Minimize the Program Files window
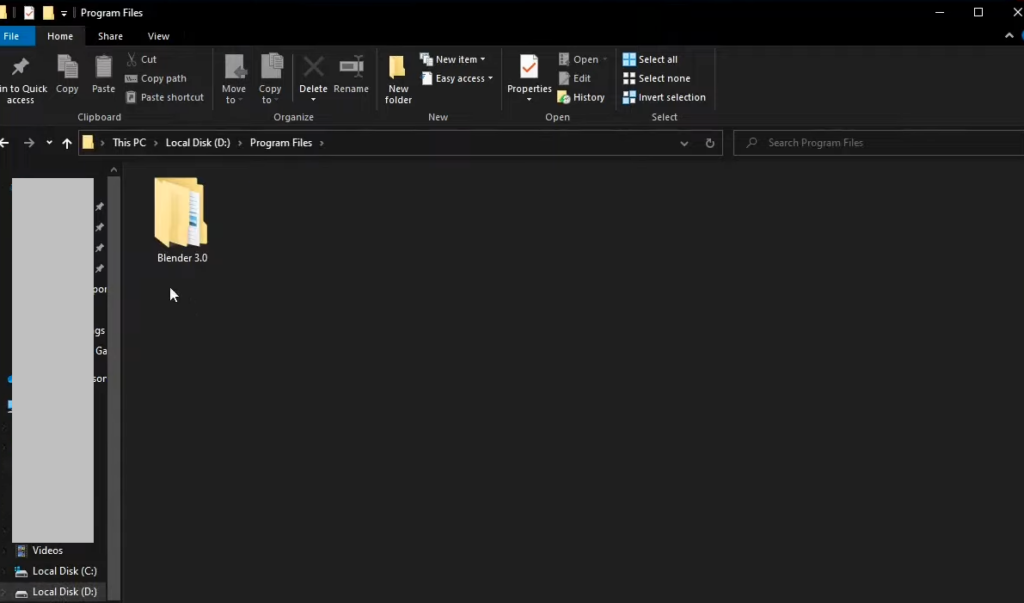1024x603 pixels. (940, 12)
